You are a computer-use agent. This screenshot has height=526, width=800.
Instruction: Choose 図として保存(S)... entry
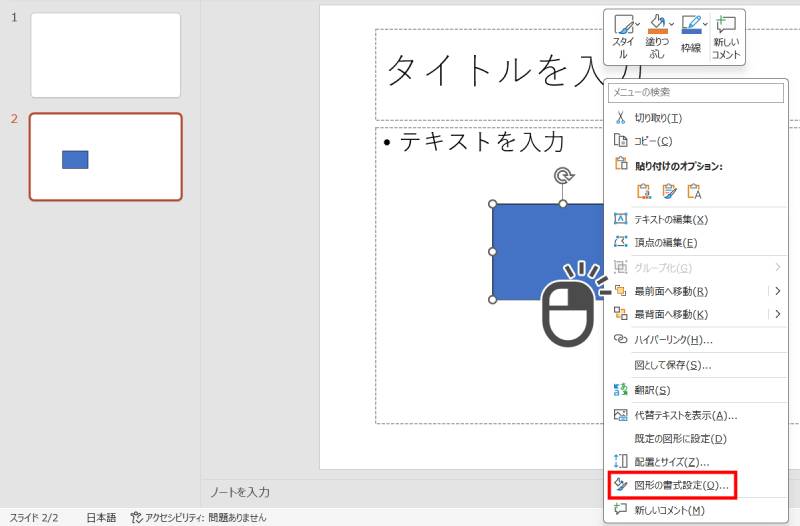click(x=695, y=365)
